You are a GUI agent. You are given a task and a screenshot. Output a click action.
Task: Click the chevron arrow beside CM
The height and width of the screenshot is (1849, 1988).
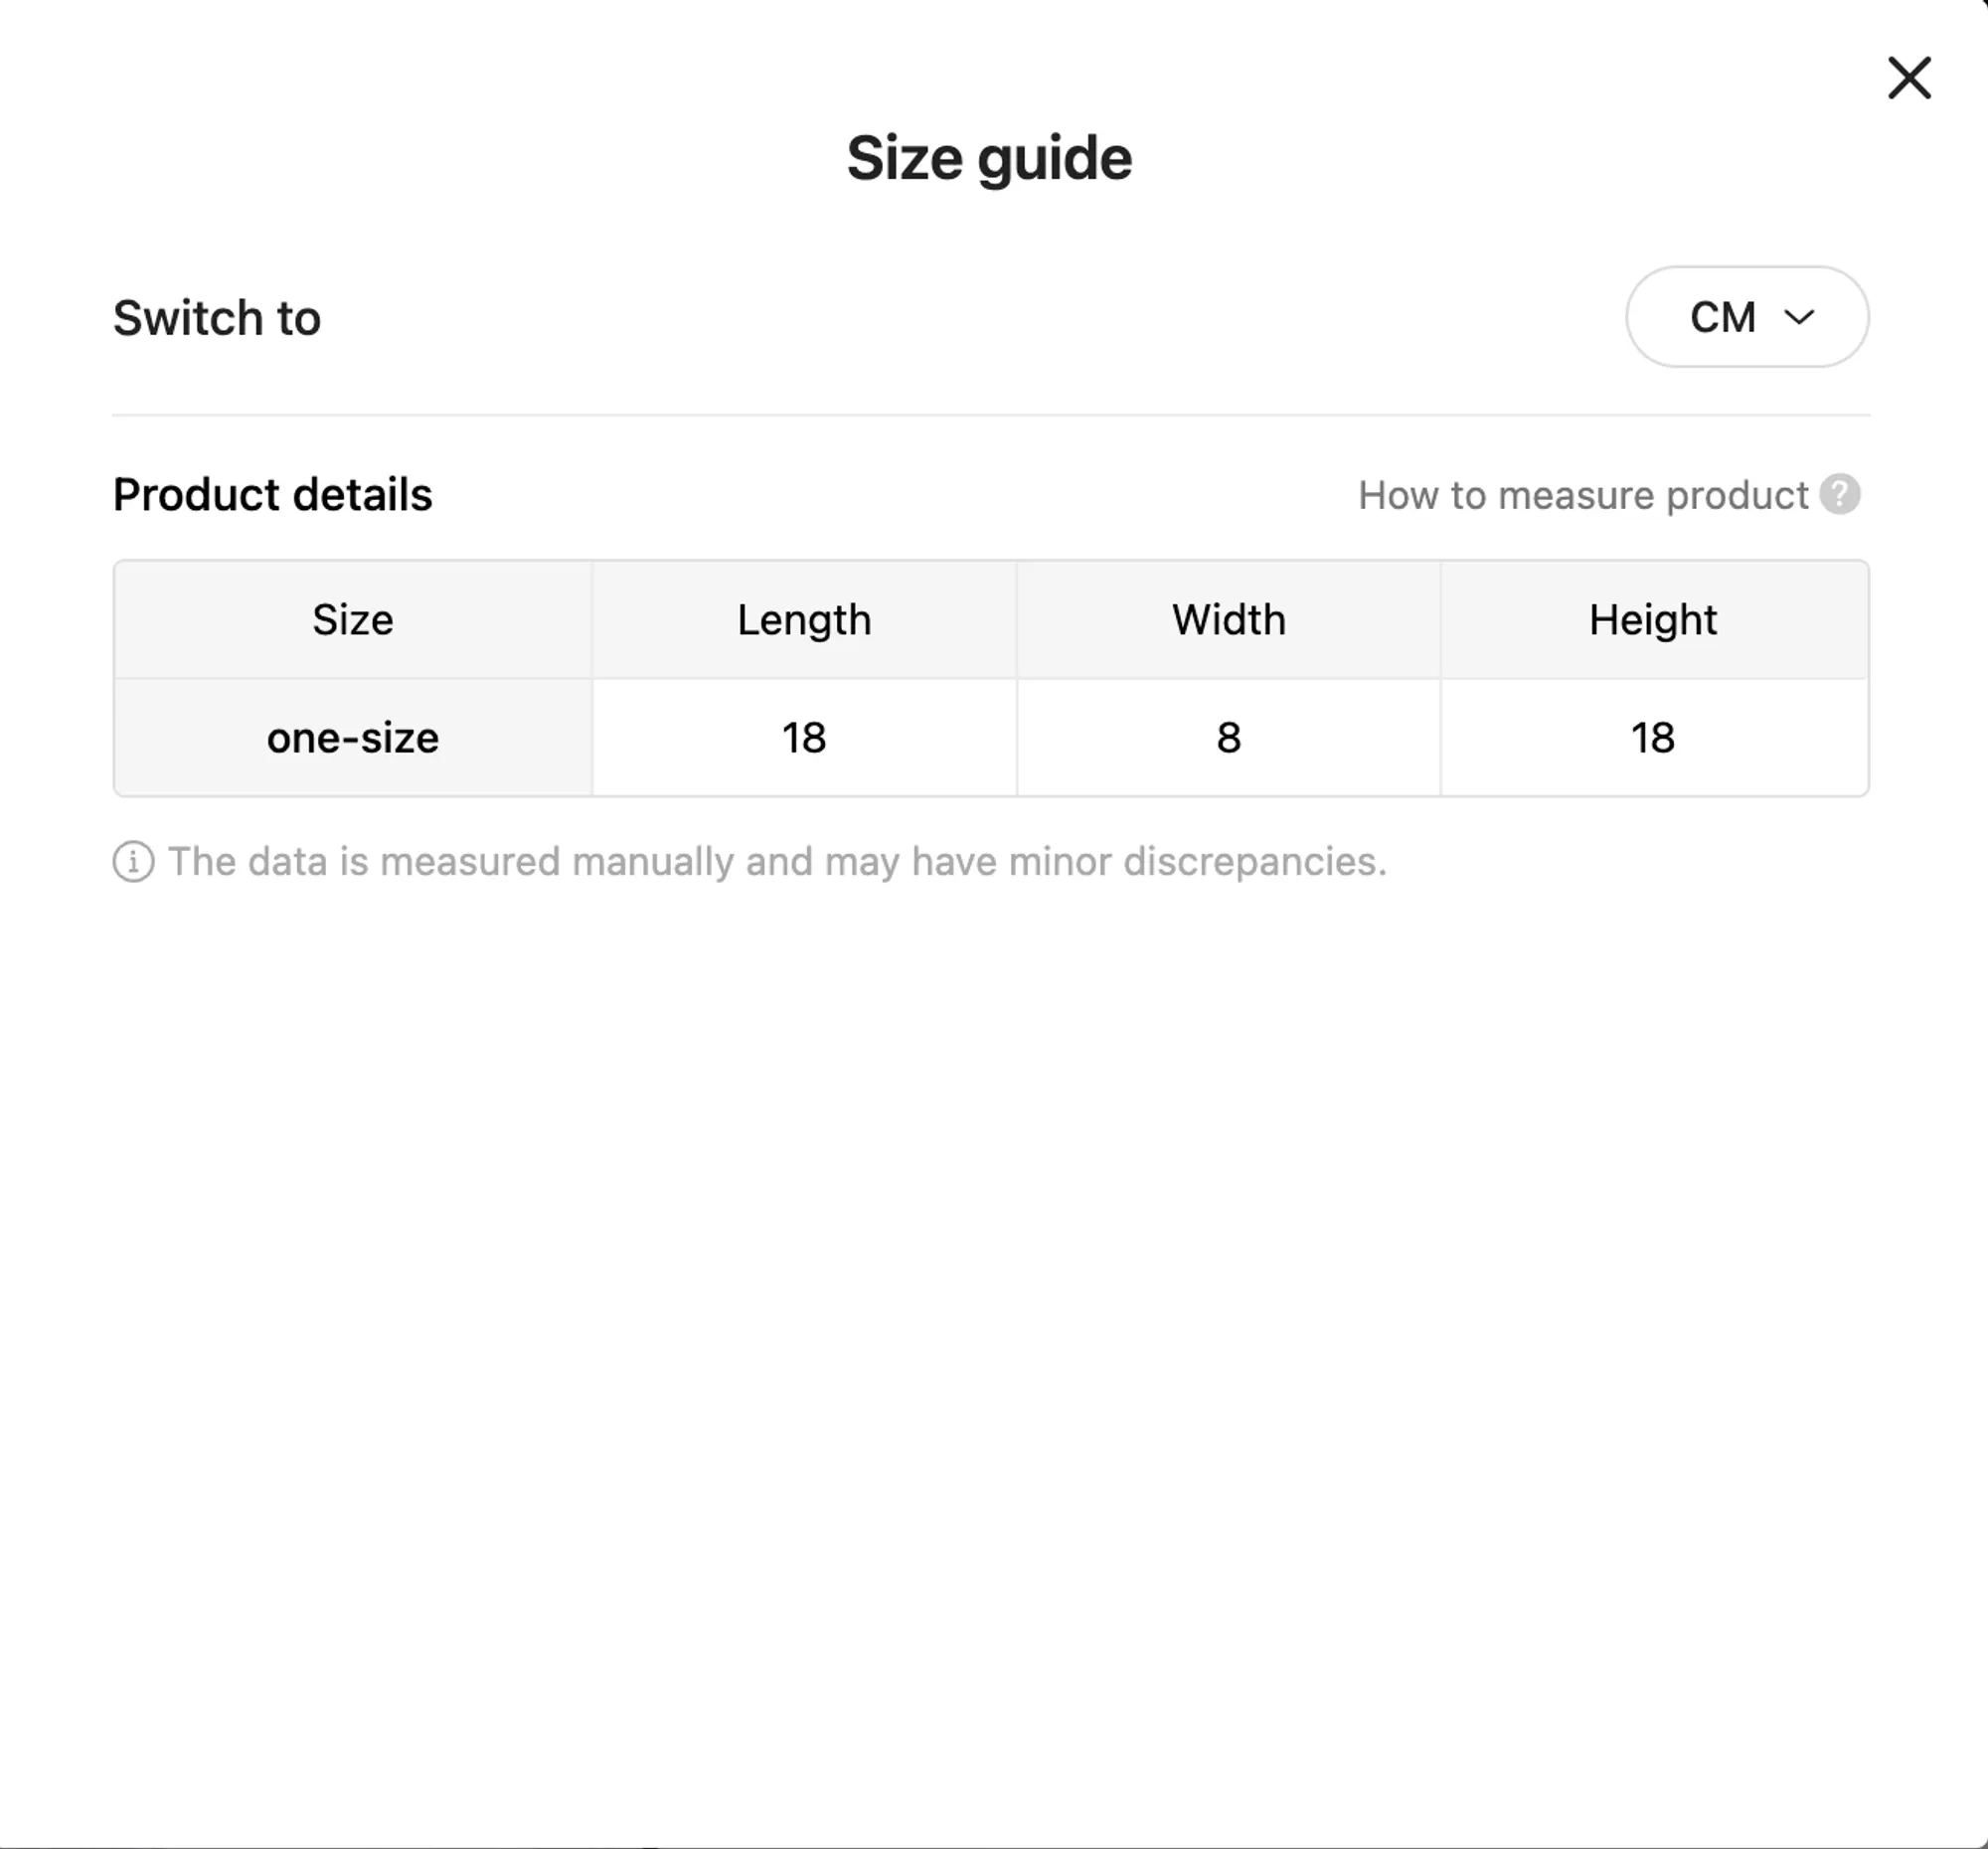pos(1799,318)
